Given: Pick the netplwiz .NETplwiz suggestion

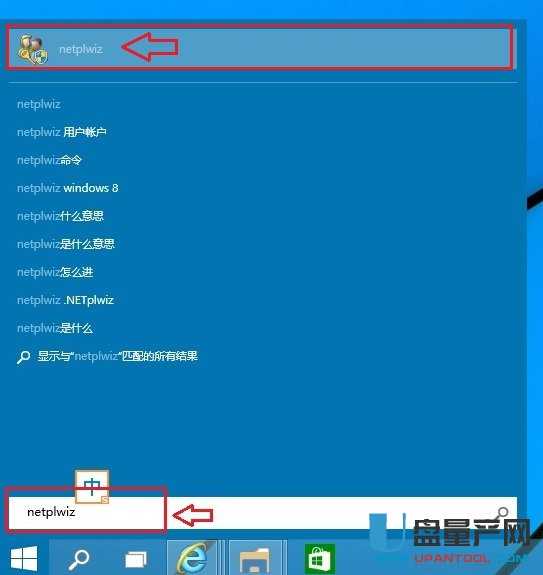Looking at the screenshot, I should [x=65, y=300].
